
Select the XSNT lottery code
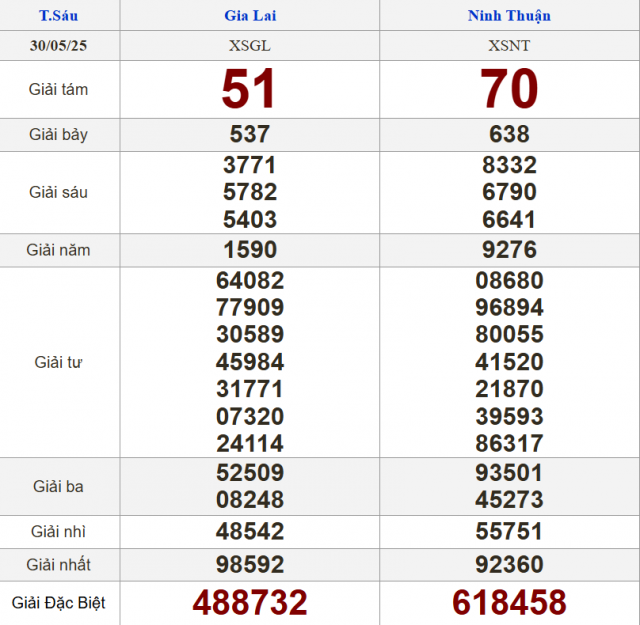point(509,45)
